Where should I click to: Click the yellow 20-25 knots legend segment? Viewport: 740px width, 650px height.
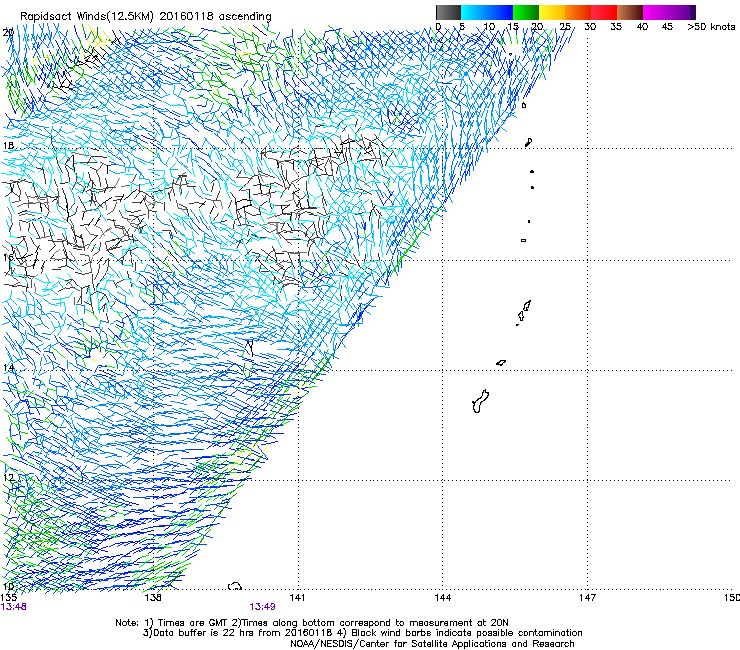(552, 12)
